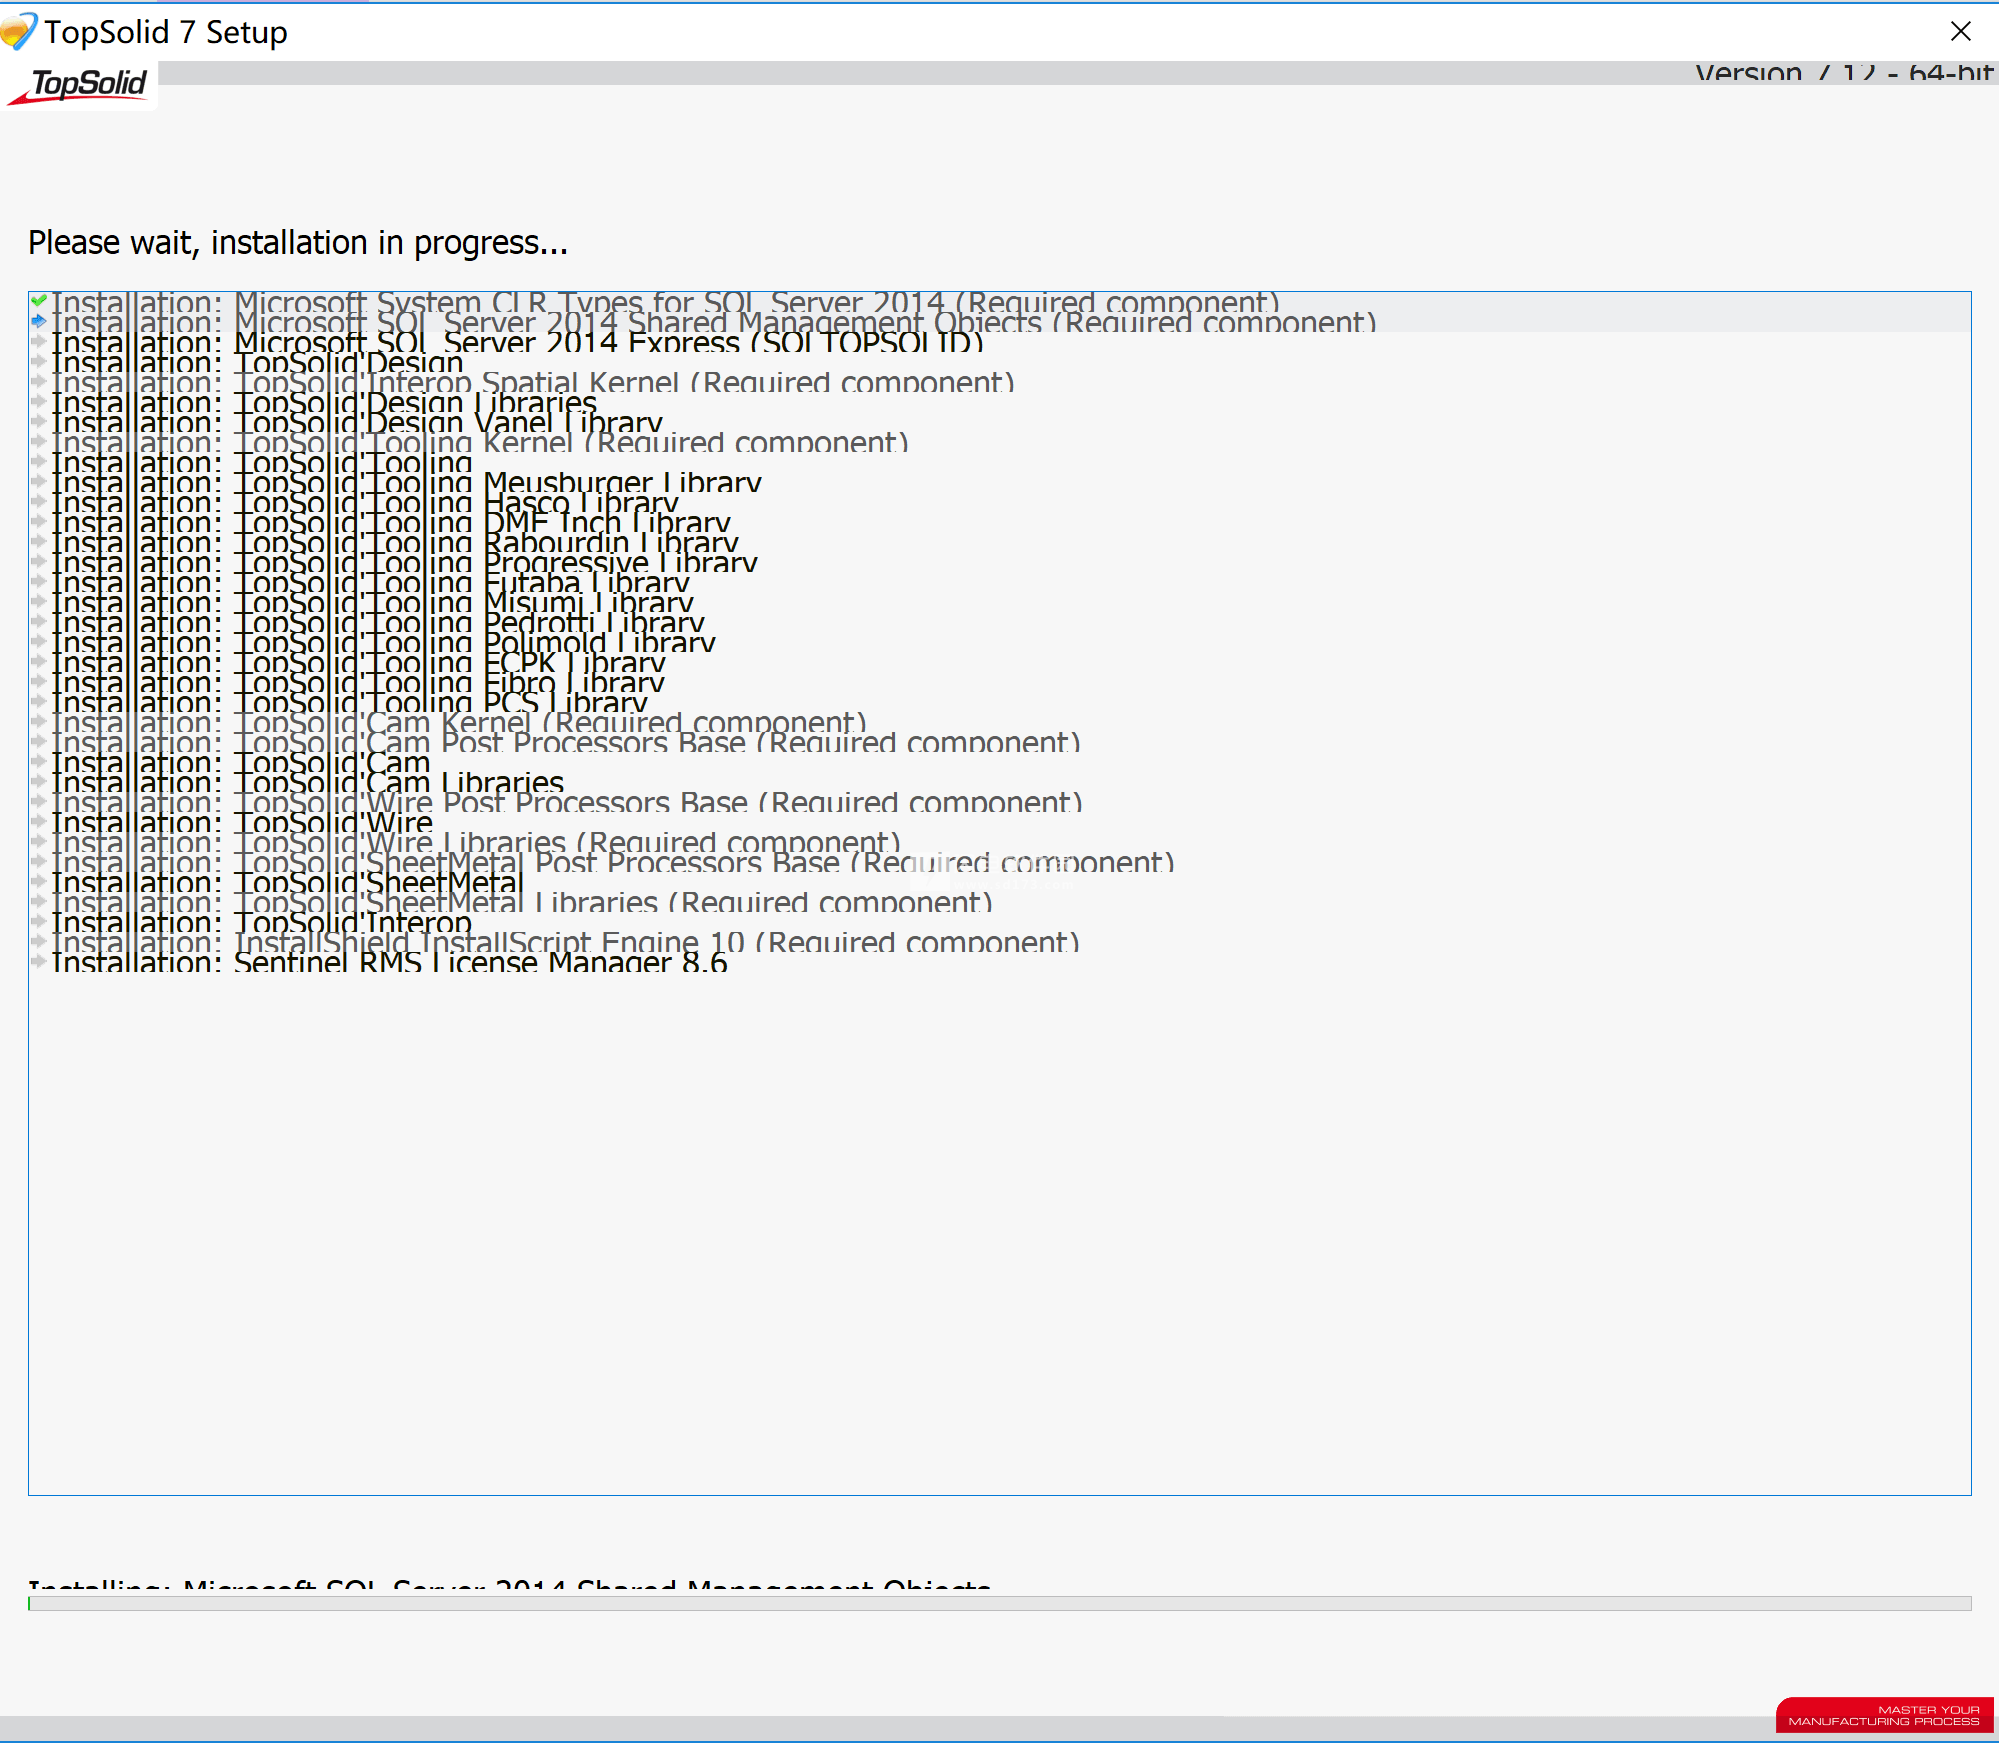
Task: Select the Tooling Pedrotti Library row
Action: [1000, 622]
